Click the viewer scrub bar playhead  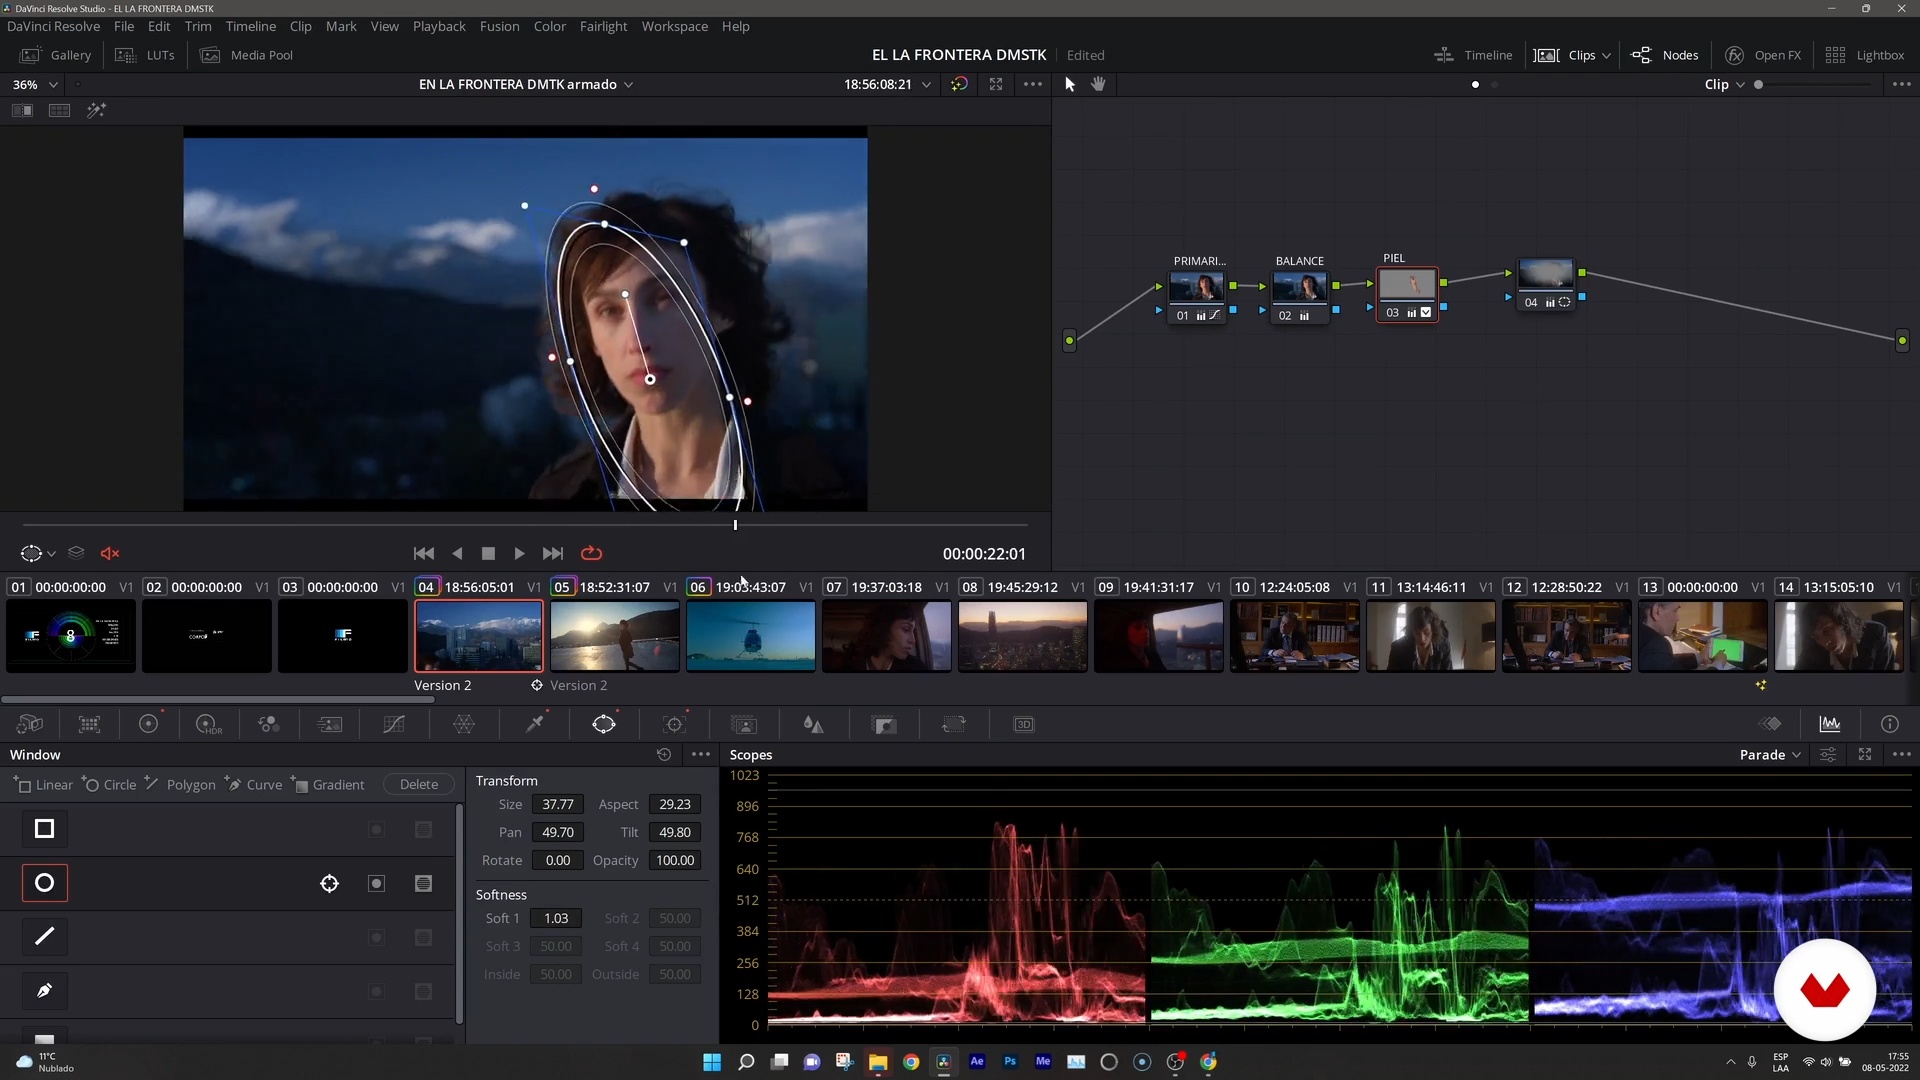tap(735, 524)
